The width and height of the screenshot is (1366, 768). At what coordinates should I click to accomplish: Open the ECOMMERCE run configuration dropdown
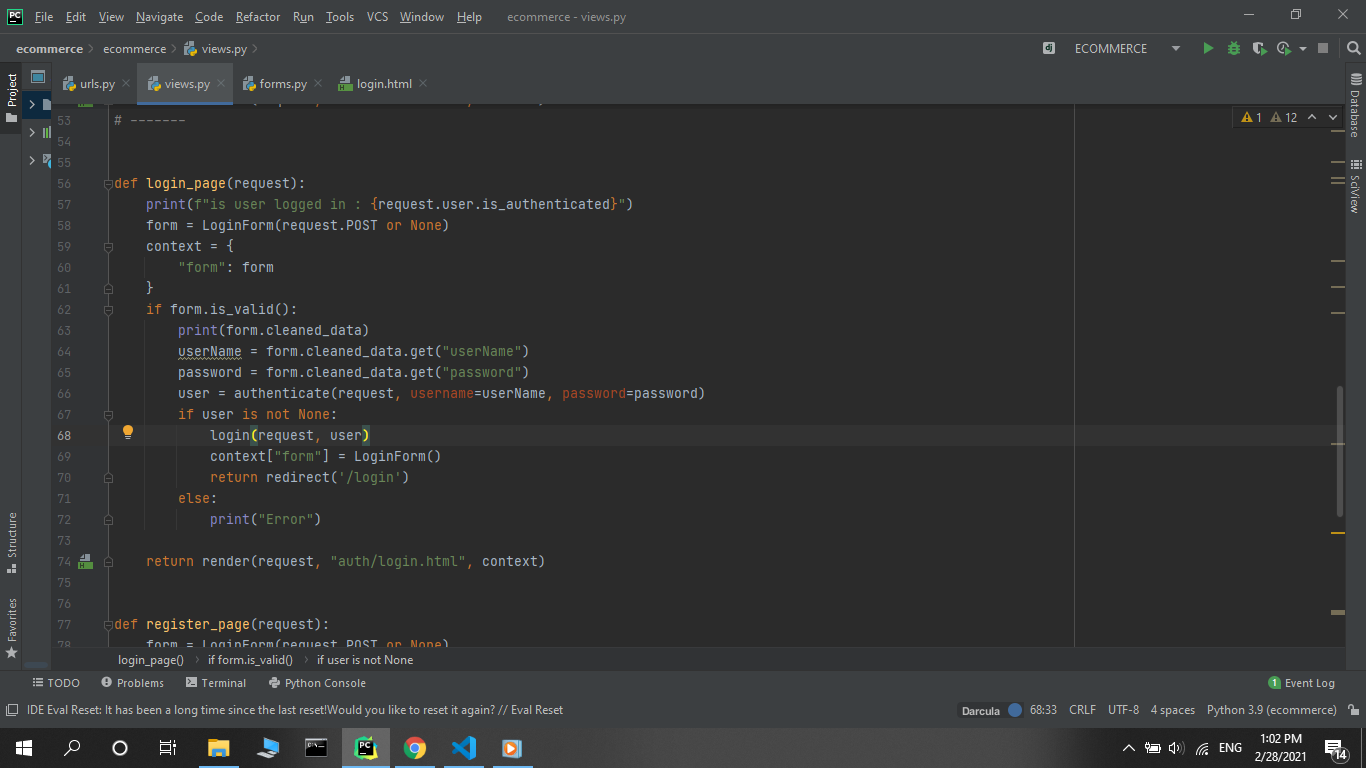click(1175, 48)
